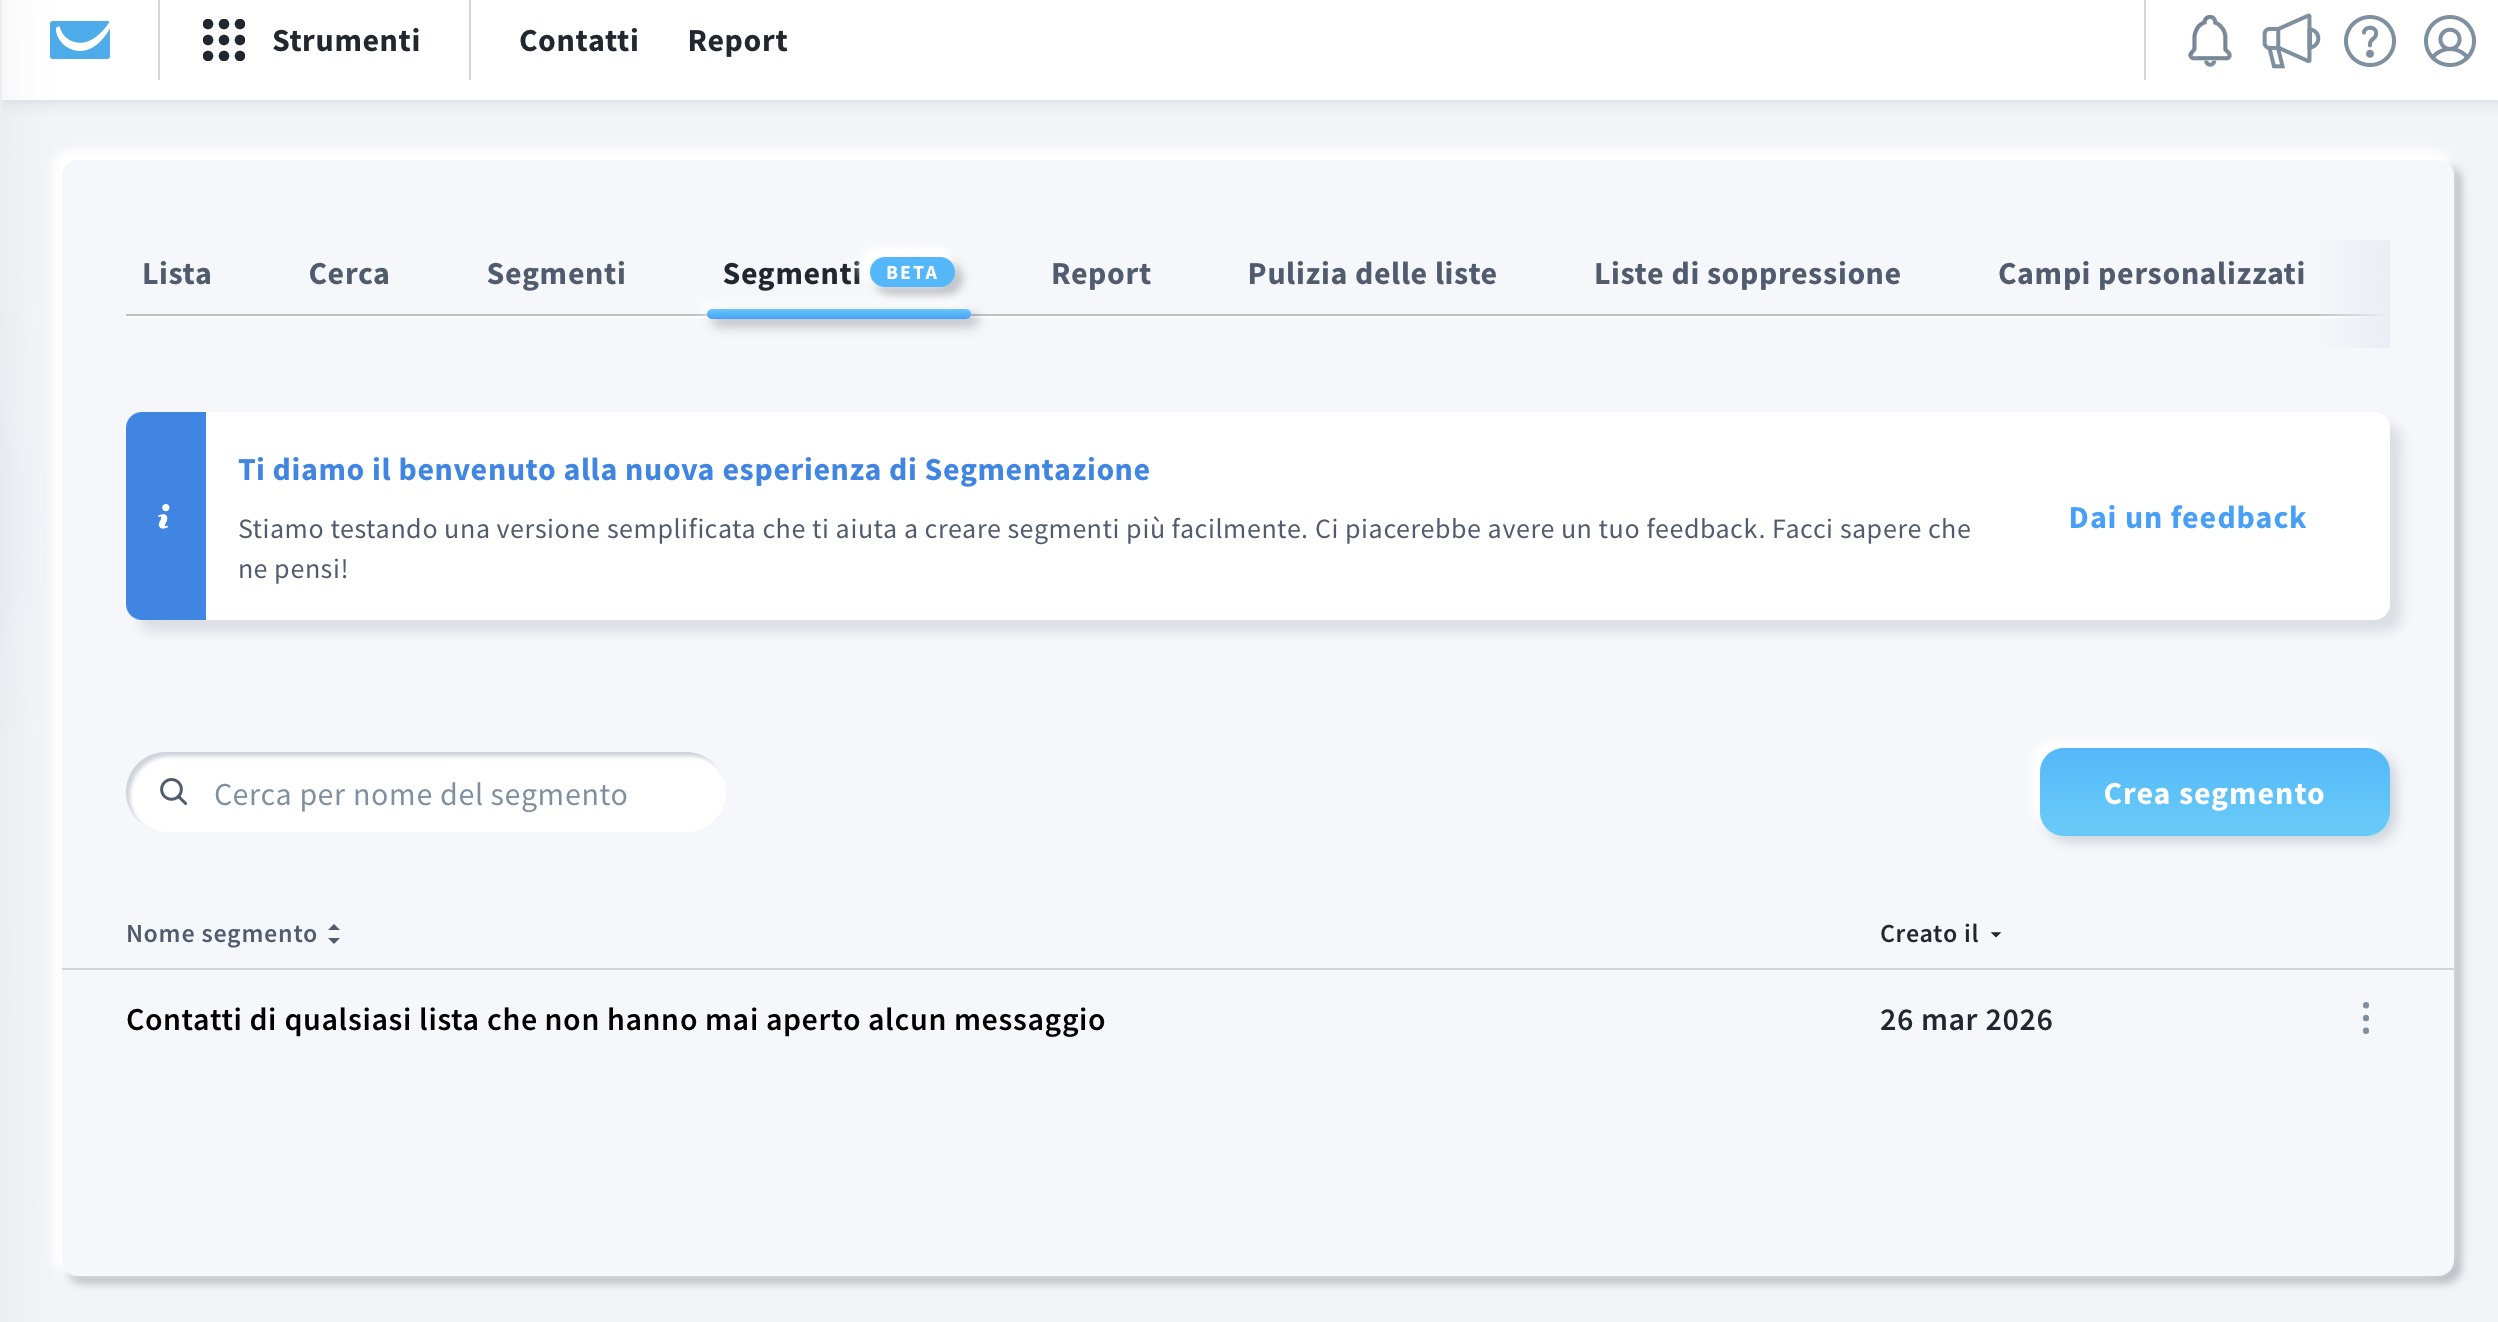Open the user account profile icon
Viewport: 2498px width, 1322px height.
point(2449,41)
